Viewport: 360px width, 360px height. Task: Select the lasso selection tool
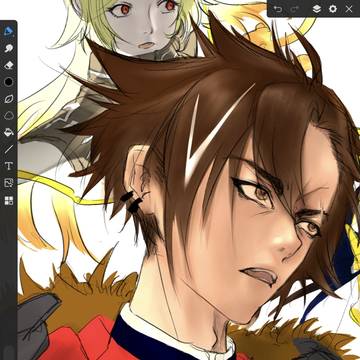pos(9,116)
